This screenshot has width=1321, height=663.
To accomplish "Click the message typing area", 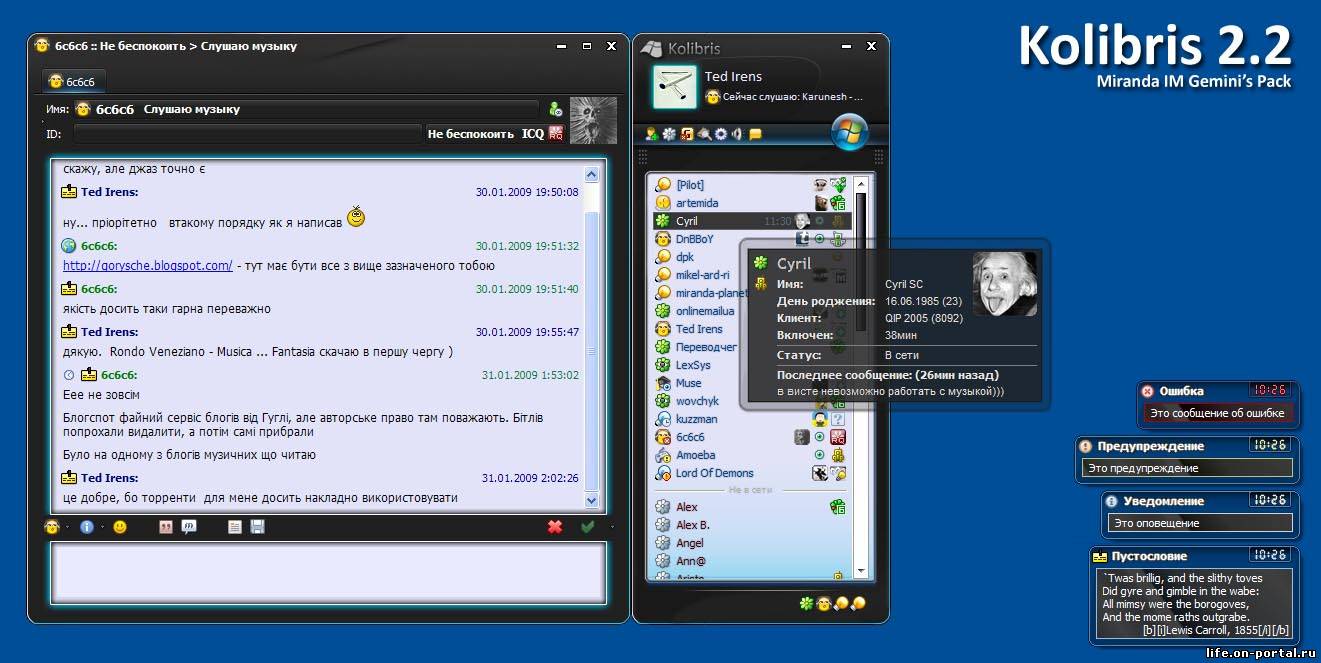I will [329, 573].
